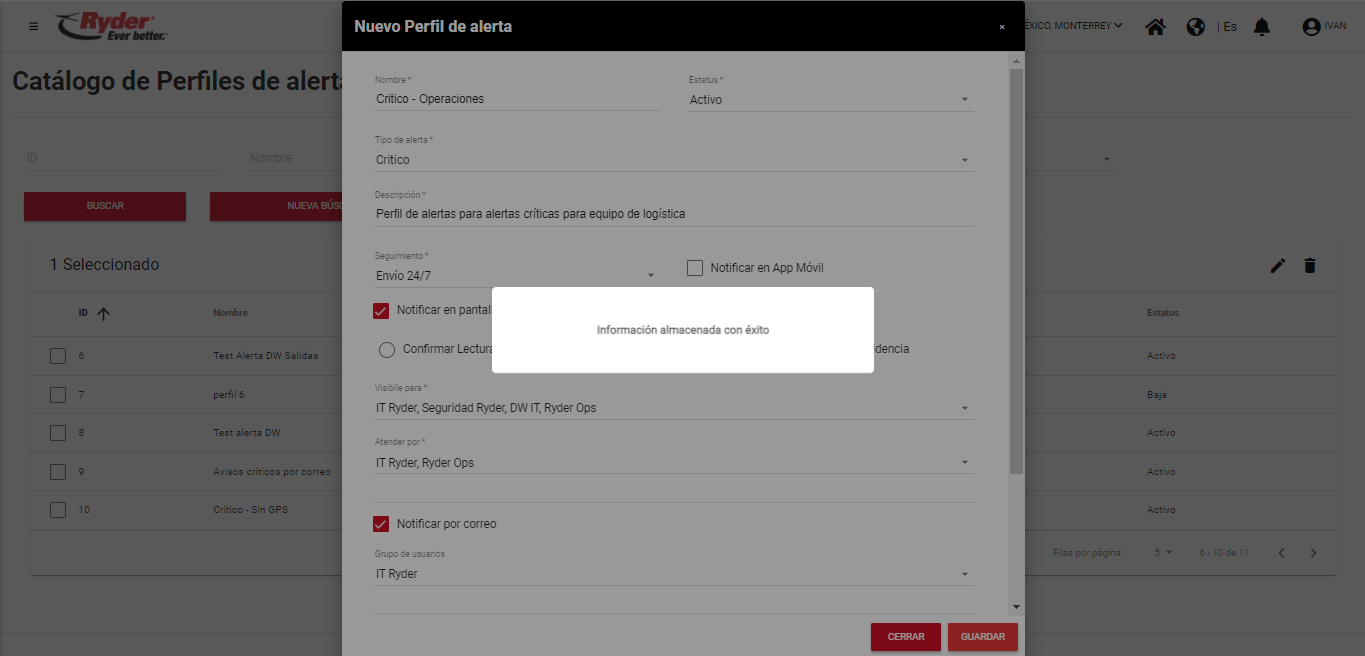Click the Nombre field with Critico - Operaciones
This screenshot has height=656, width=1365.
click(516, 99)
